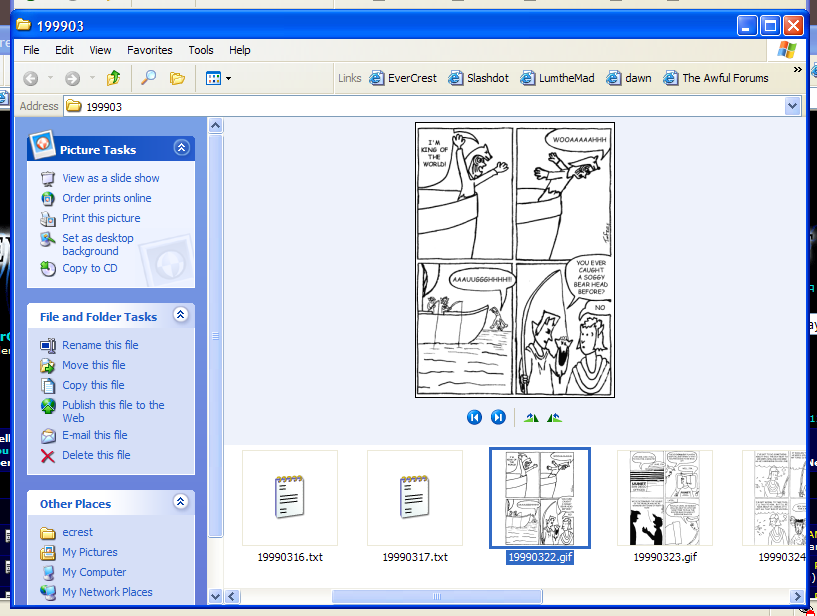Toggle the Folders pane button
The width and height of the screenshot is (817, 616).
[x=177, y=78]
